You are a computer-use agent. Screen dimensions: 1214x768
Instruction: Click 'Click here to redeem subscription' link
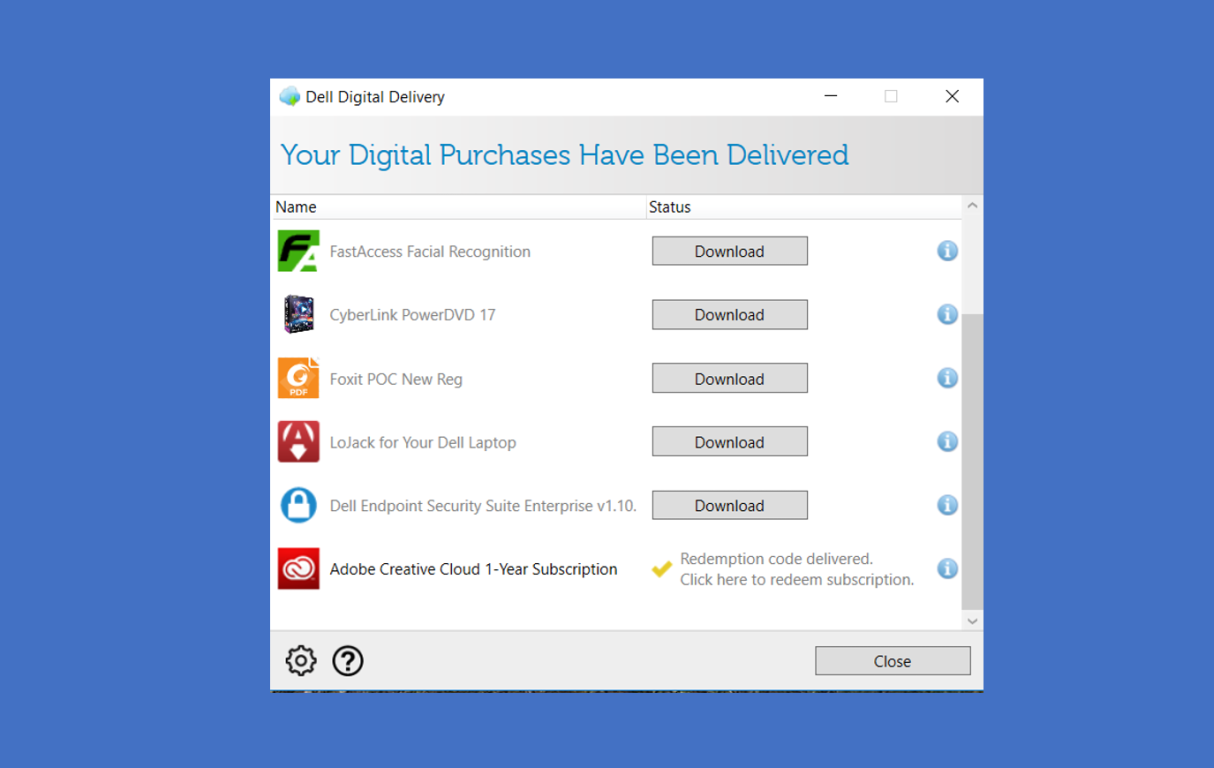(797, 579)
